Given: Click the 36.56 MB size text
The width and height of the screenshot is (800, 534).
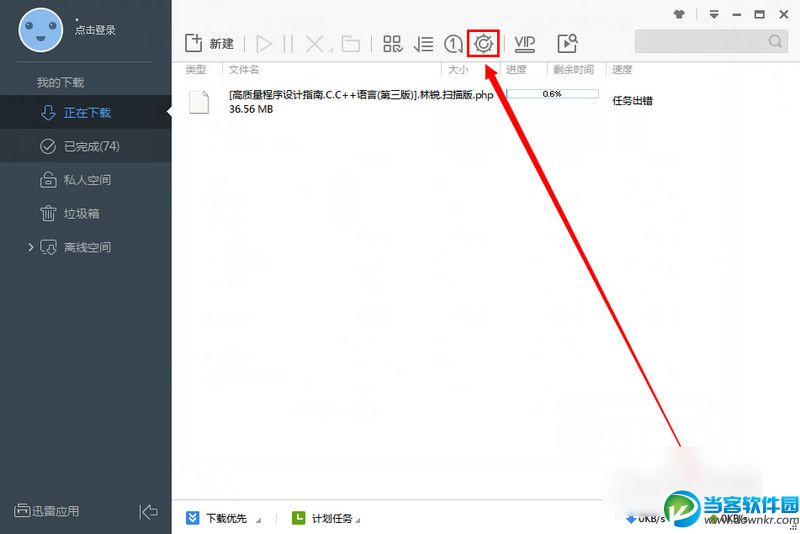Looking at the screenshot, I should point(251,109).
